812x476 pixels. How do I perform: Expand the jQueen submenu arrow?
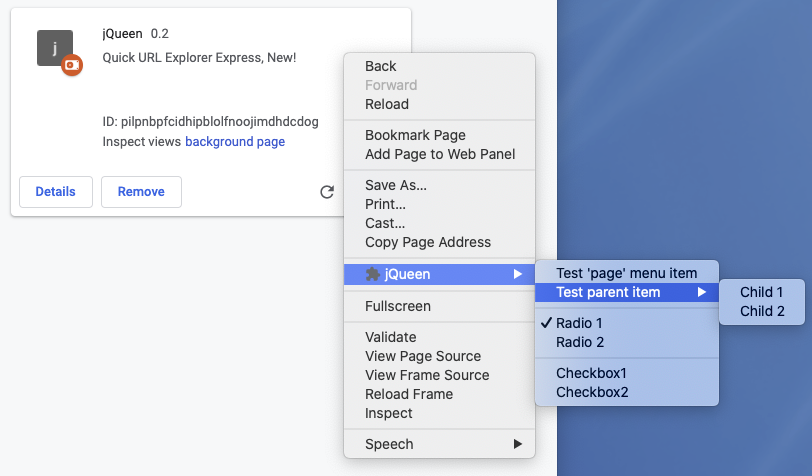click(517, 274)
